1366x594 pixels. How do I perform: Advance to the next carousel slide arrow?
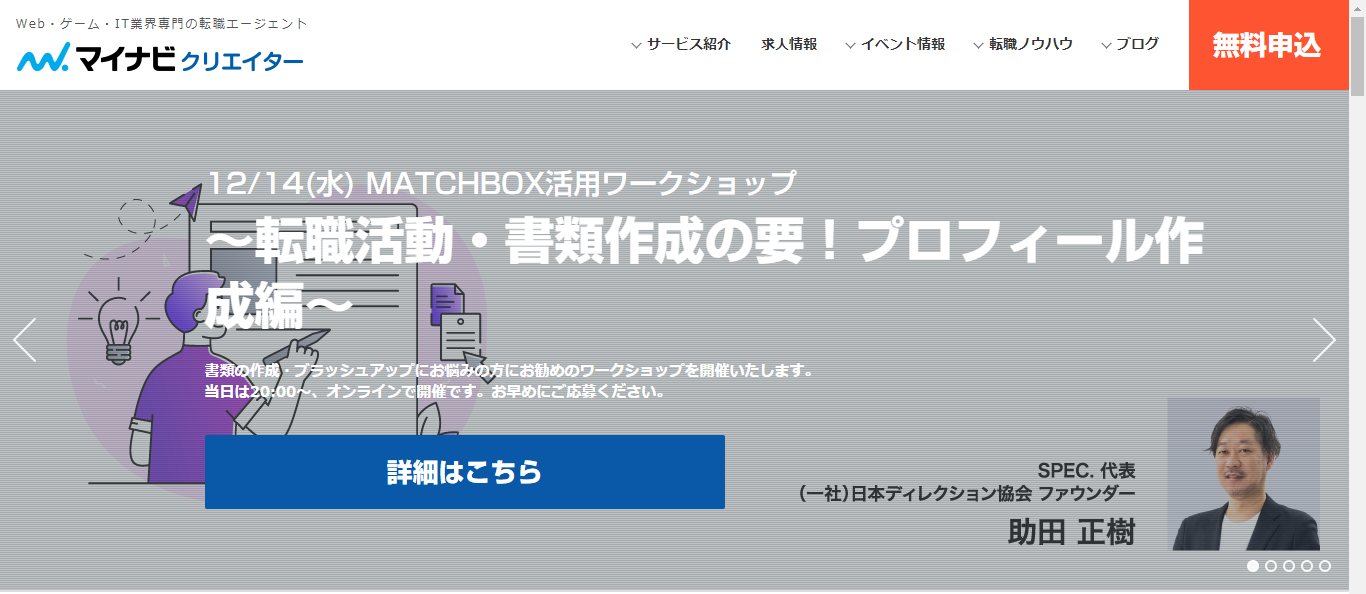pyautogui.click(x=1324, y=340)
